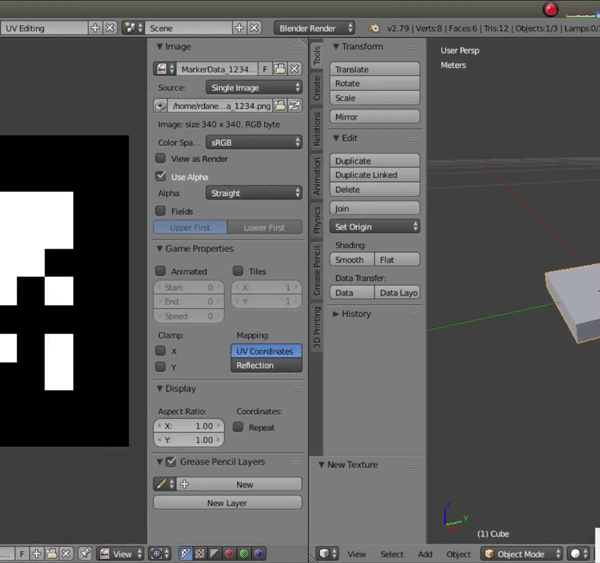The image size is (600, 563).
Task: Open the Set Origin dropdown
Action: click(x=375, y=227)
